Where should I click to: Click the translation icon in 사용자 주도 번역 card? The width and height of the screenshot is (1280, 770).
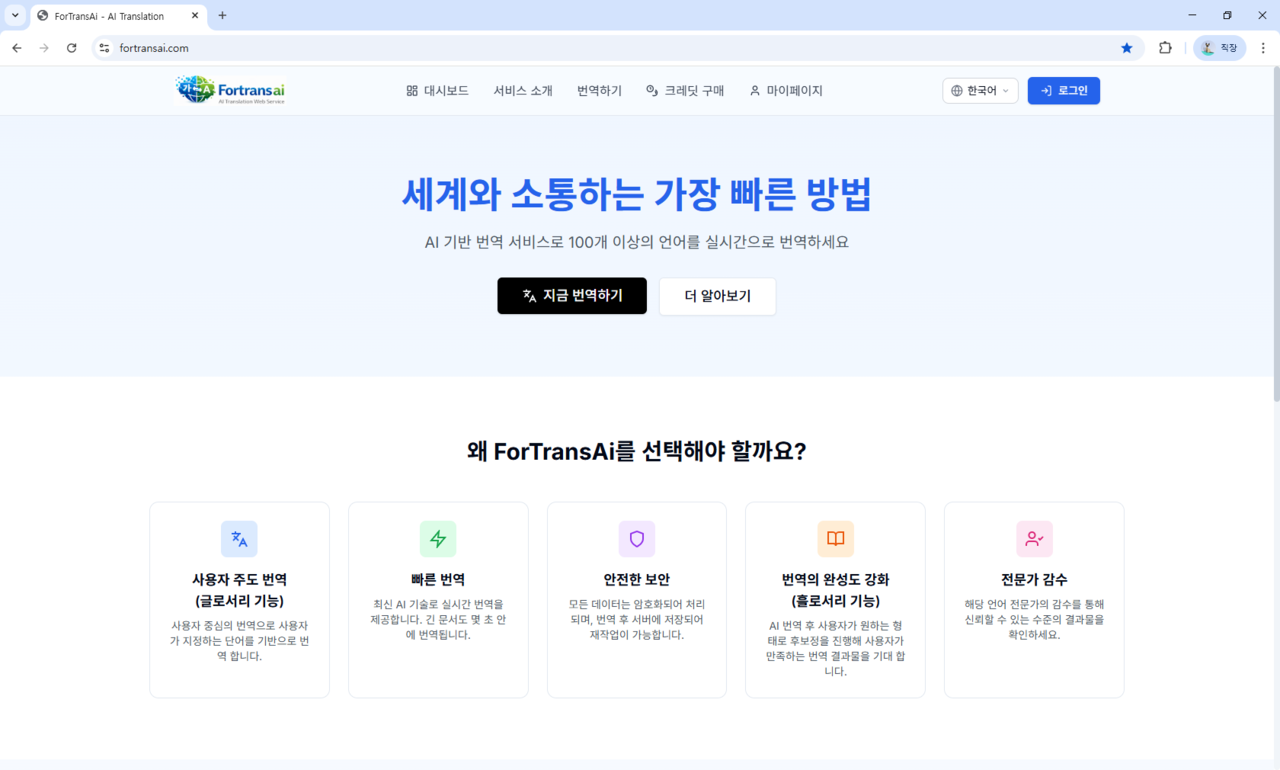[239, 539]
